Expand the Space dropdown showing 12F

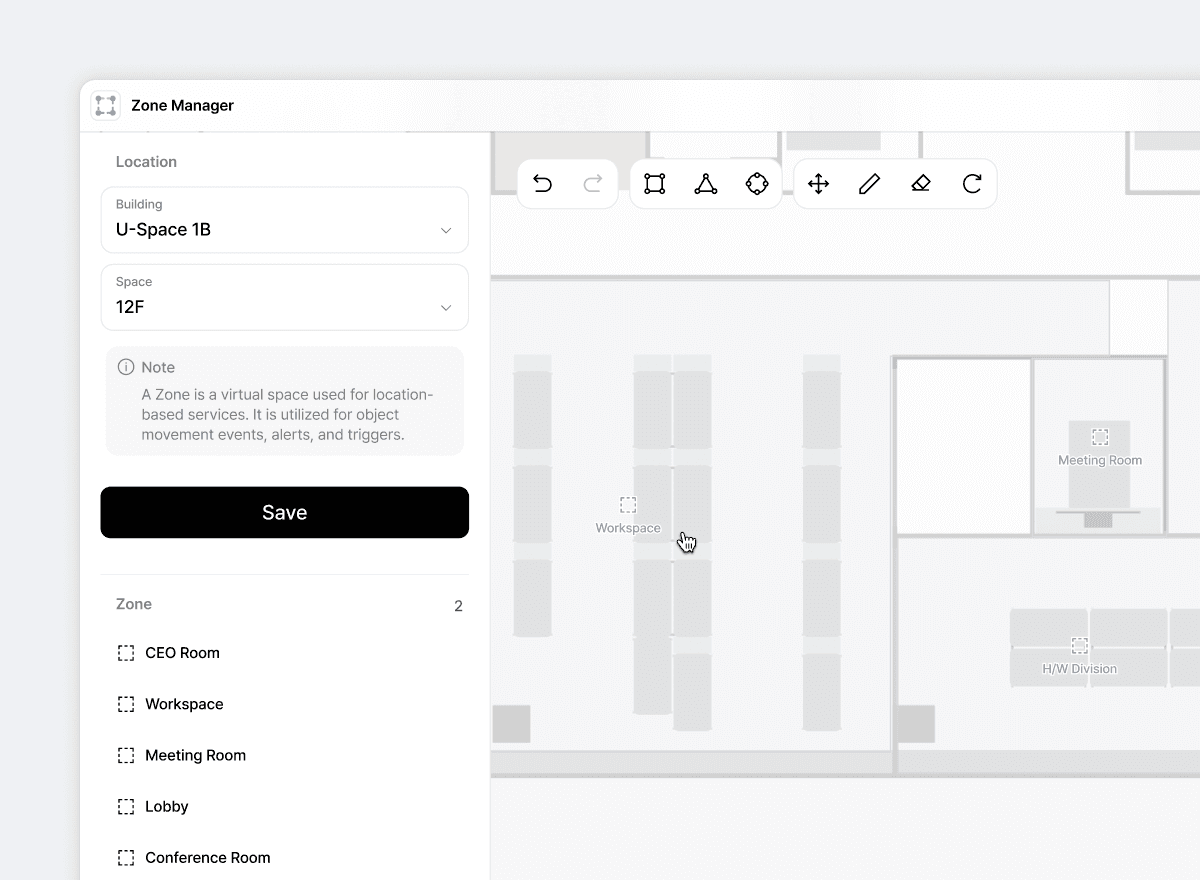click(x=285, y=297)
